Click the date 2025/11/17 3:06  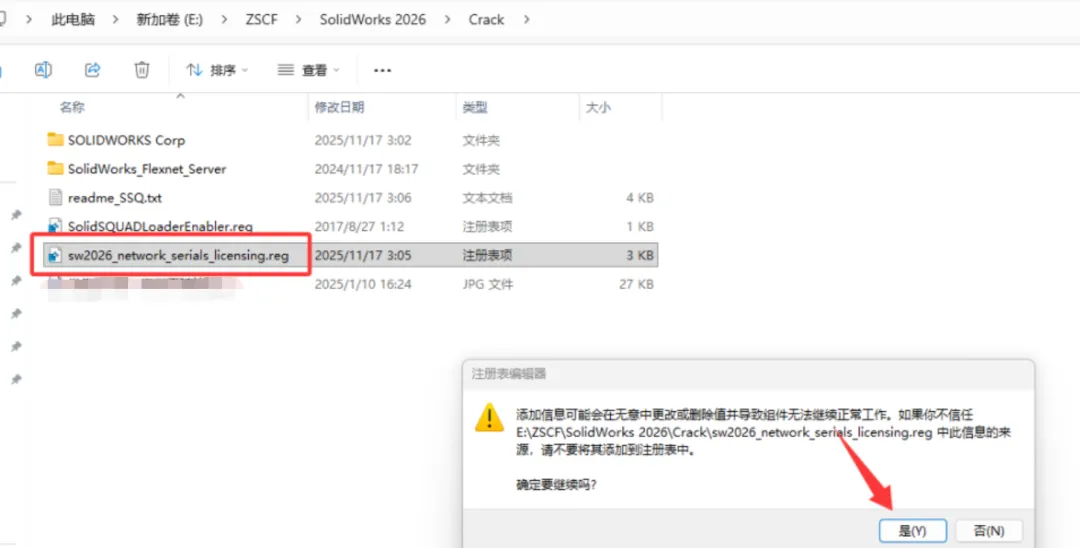[x=363, y=198]
